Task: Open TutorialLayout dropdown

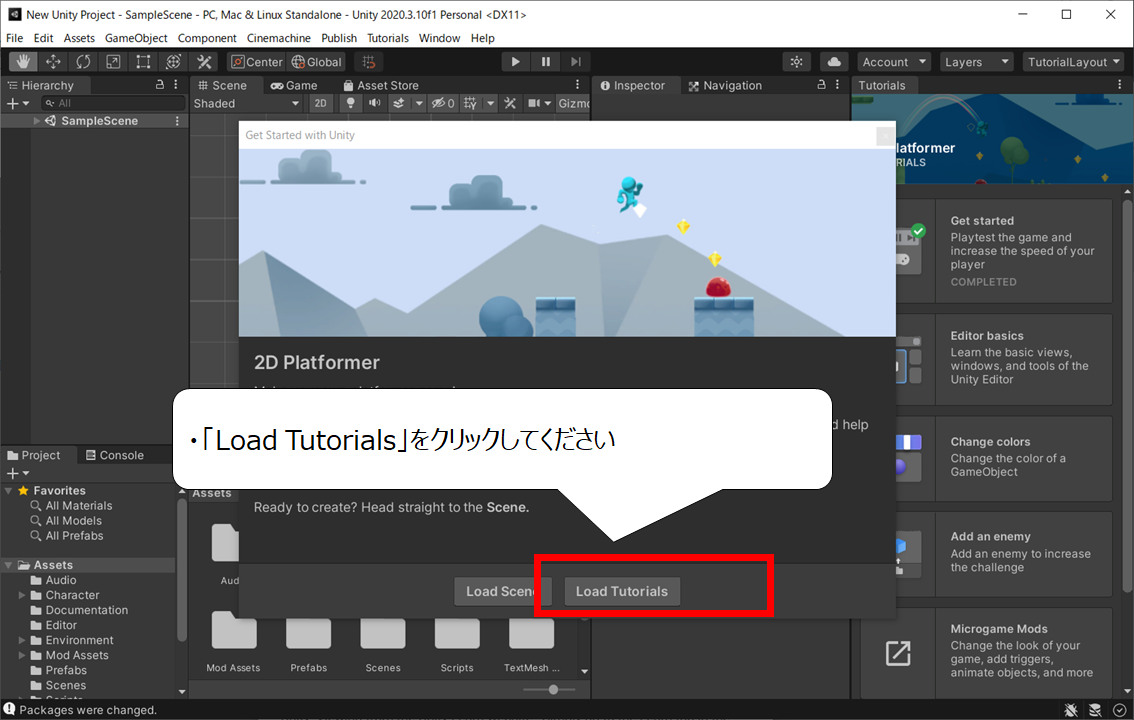Action: pos(1073,62)
